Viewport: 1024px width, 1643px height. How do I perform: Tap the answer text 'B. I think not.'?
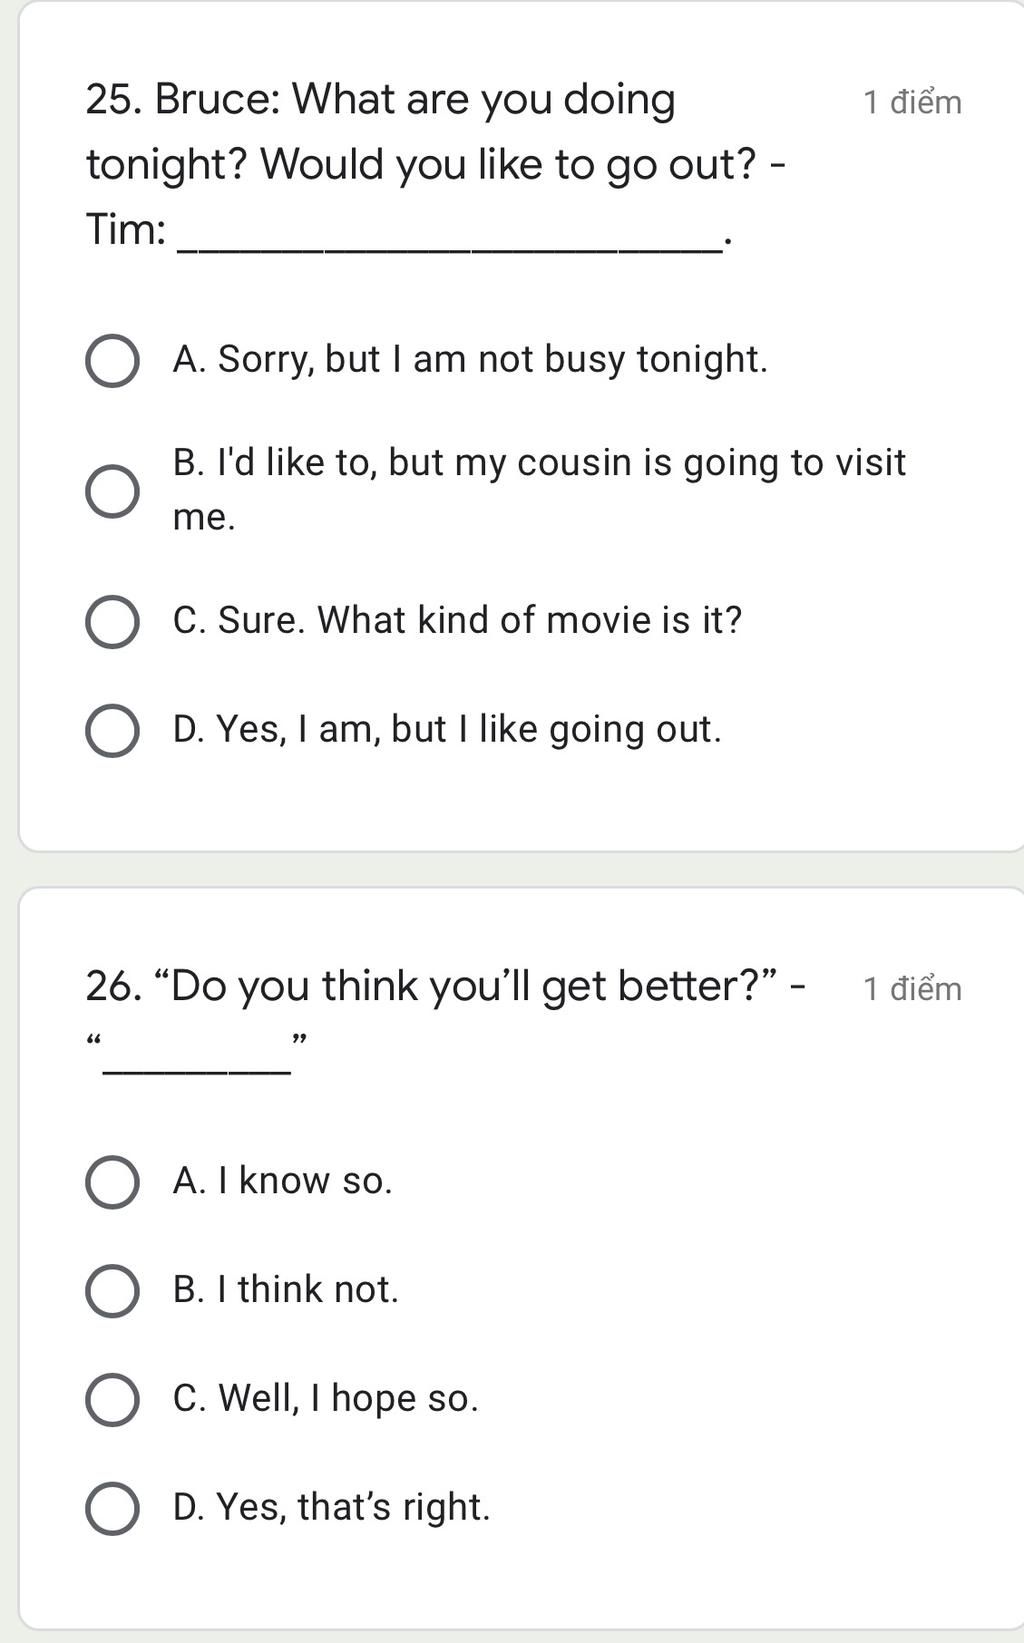pyautogui.click(x=285, y=1290)
